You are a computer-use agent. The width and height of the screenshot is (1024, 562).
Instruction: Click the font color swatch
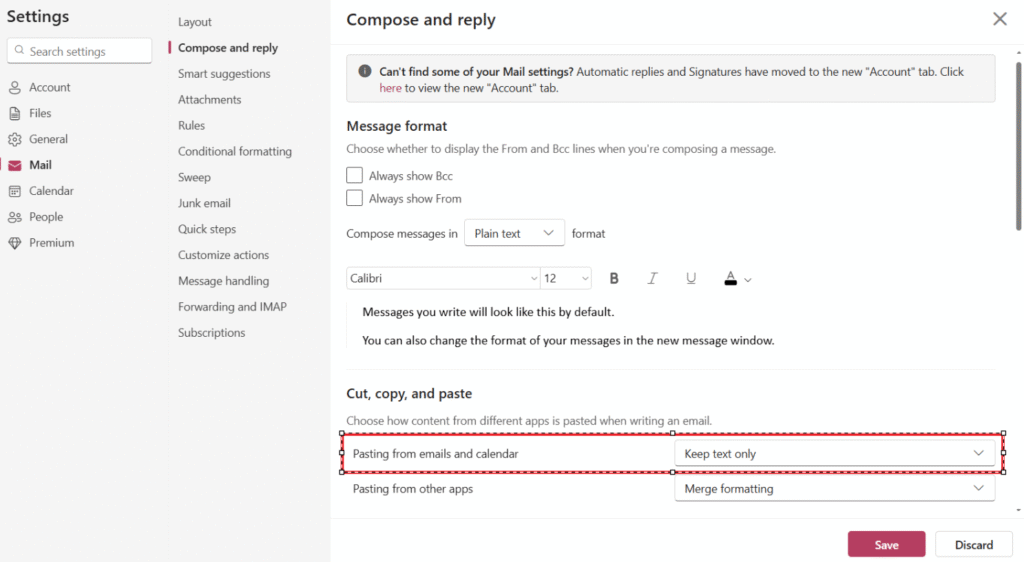pos(731,279)
